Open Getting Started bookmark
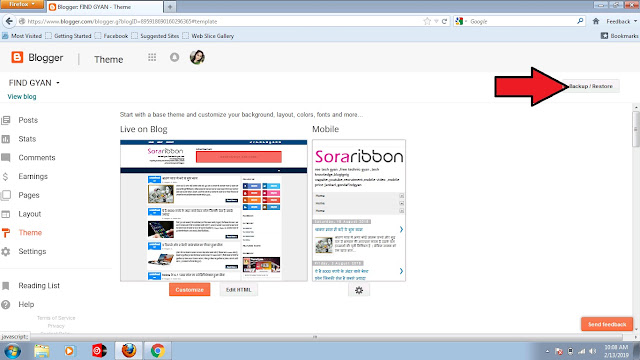The image size is (640, 360). 69,36
